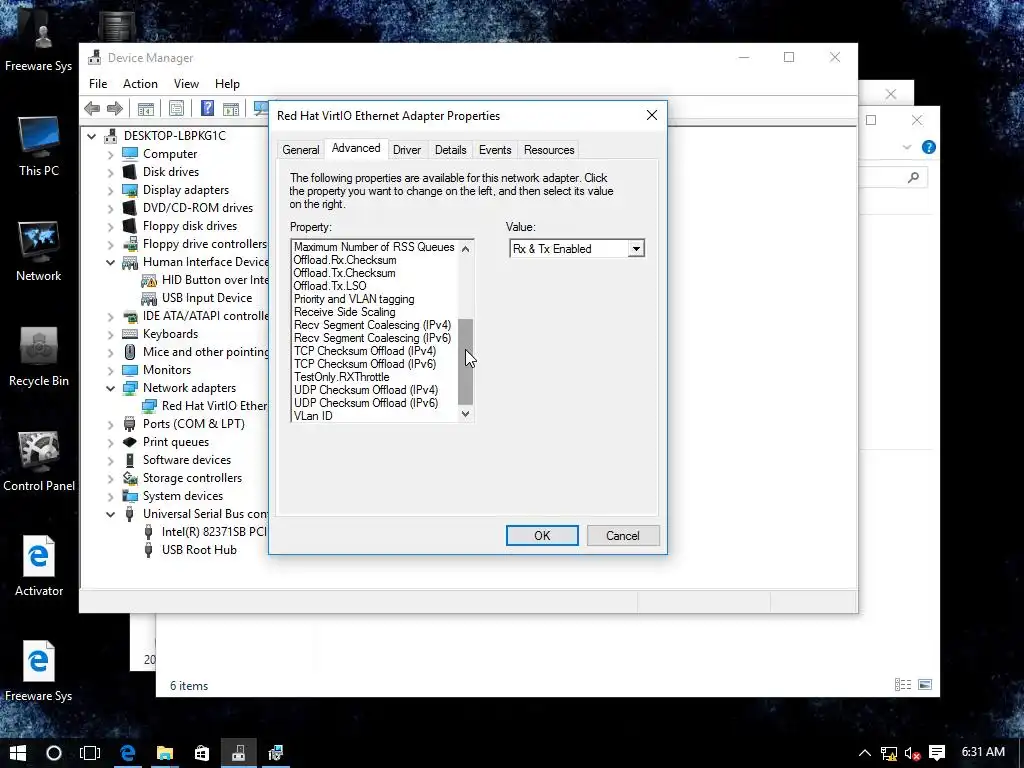Screen dimensions: 1024x768
Task: Select the Receive Side Scaling property
Action: click(344, 312)
